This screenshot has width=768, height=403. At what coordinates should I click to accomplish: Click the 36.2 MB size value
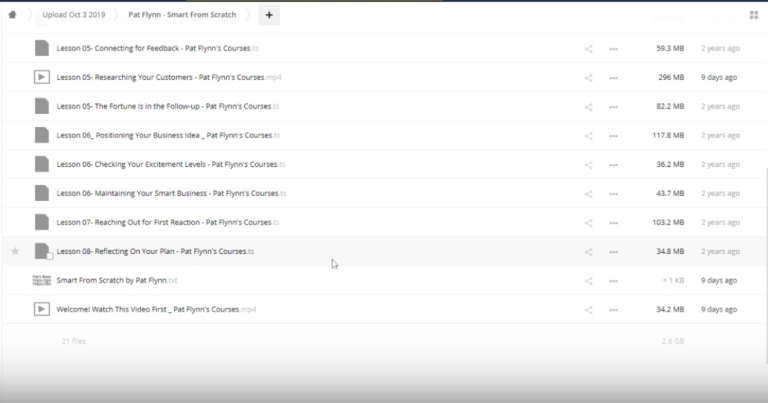tap(670, 164)
